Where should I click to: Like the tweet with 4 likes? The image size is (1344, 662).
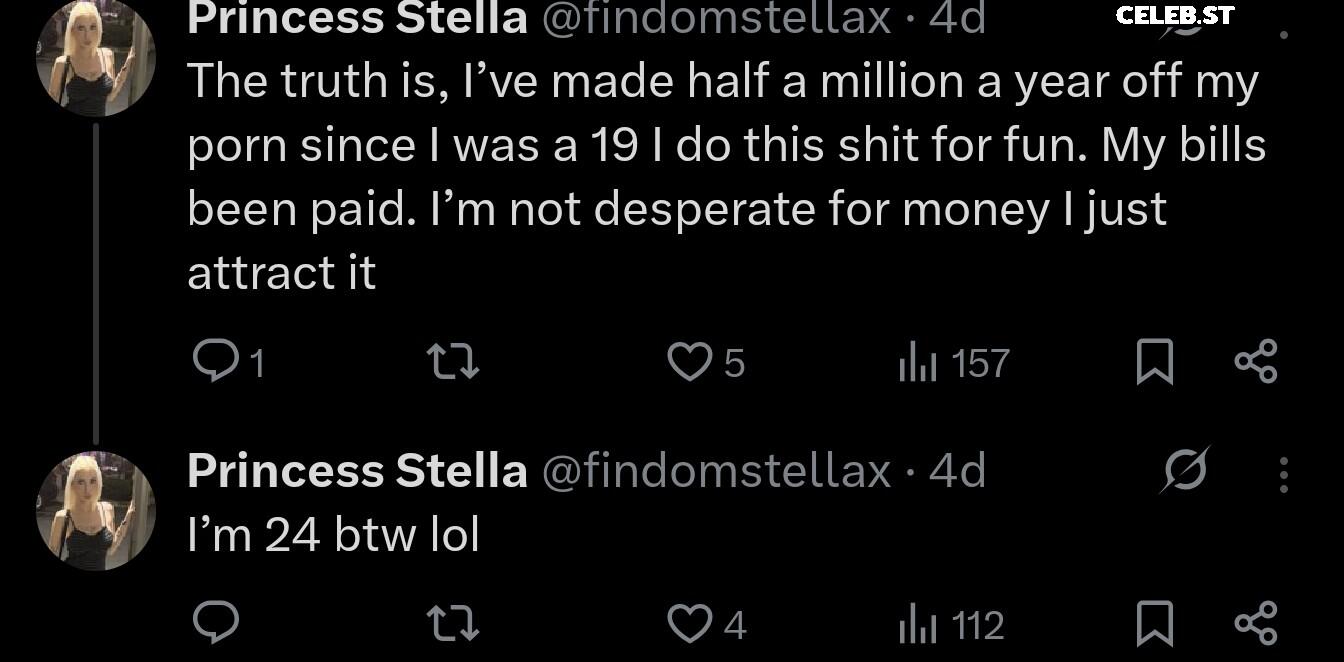coord(706,624)
